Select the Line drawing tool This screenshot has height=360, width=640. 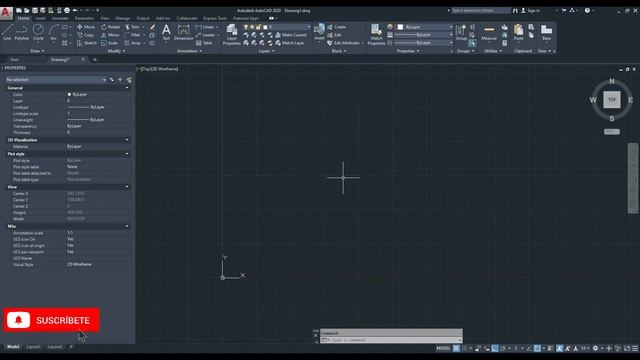(7, 32)
